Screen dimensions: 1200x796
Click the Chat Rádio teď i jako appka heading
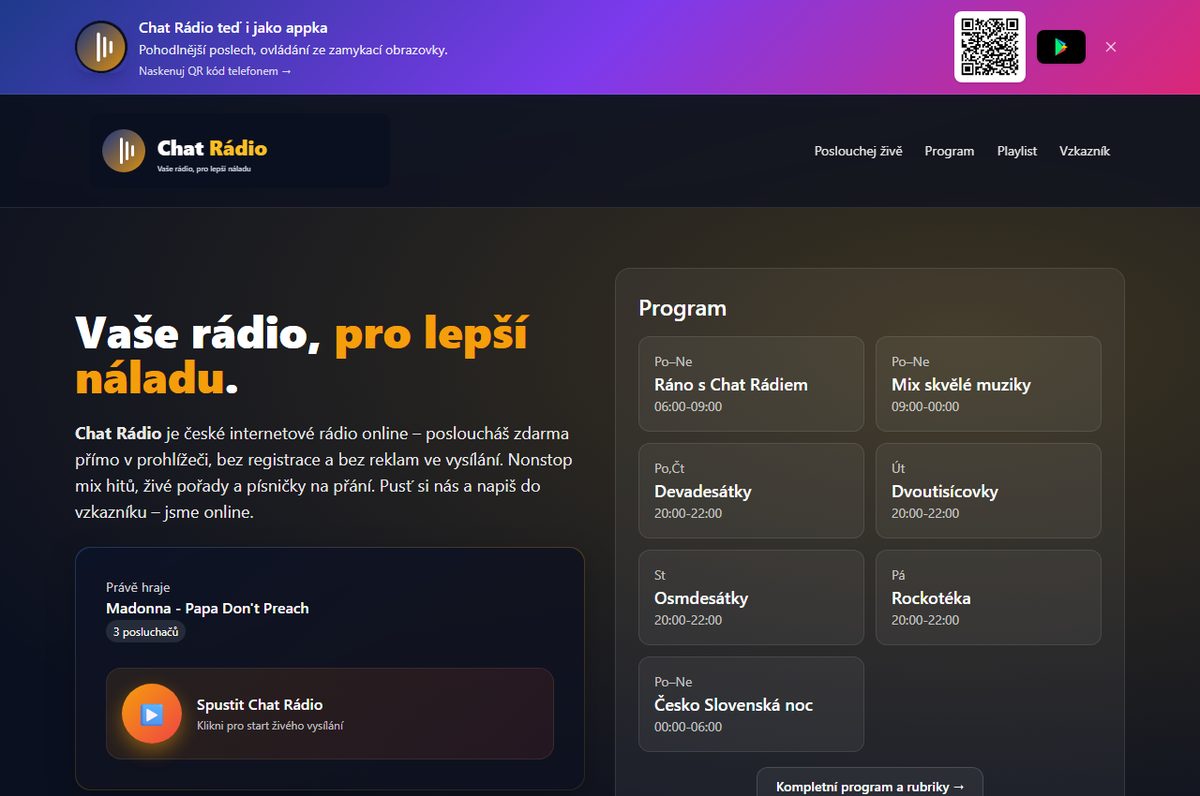[233, 28]
